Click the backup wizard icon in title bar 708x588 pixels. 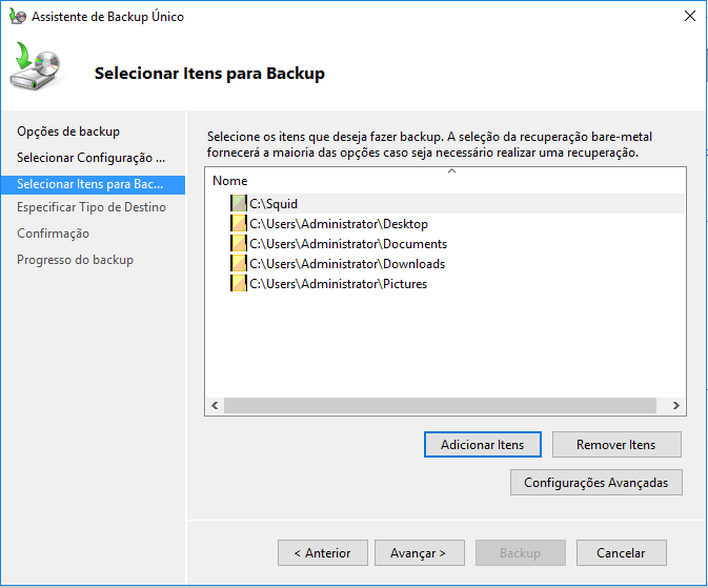click(x=18, y=16)
